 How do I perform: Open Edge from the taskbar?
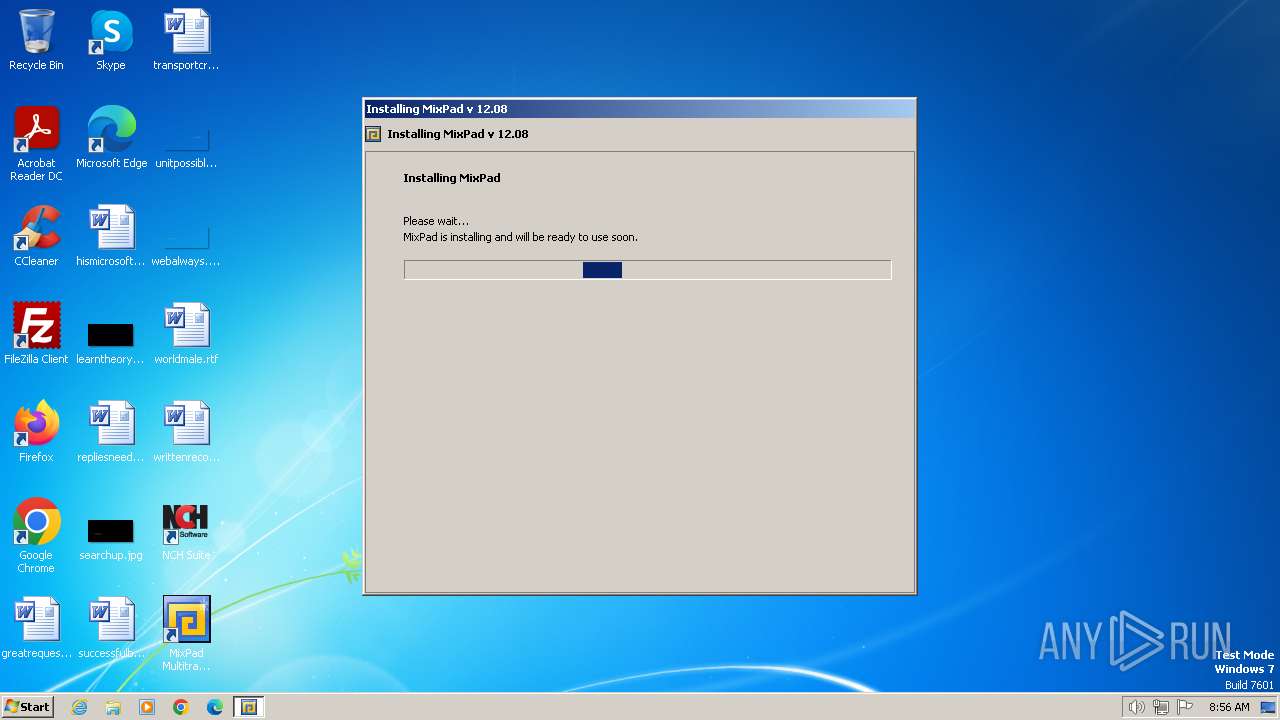(215, 707)
